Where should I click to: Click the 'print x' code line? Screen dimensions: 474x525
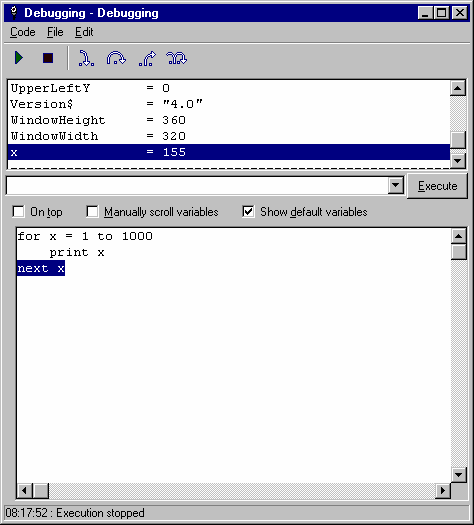coord(77,252)
